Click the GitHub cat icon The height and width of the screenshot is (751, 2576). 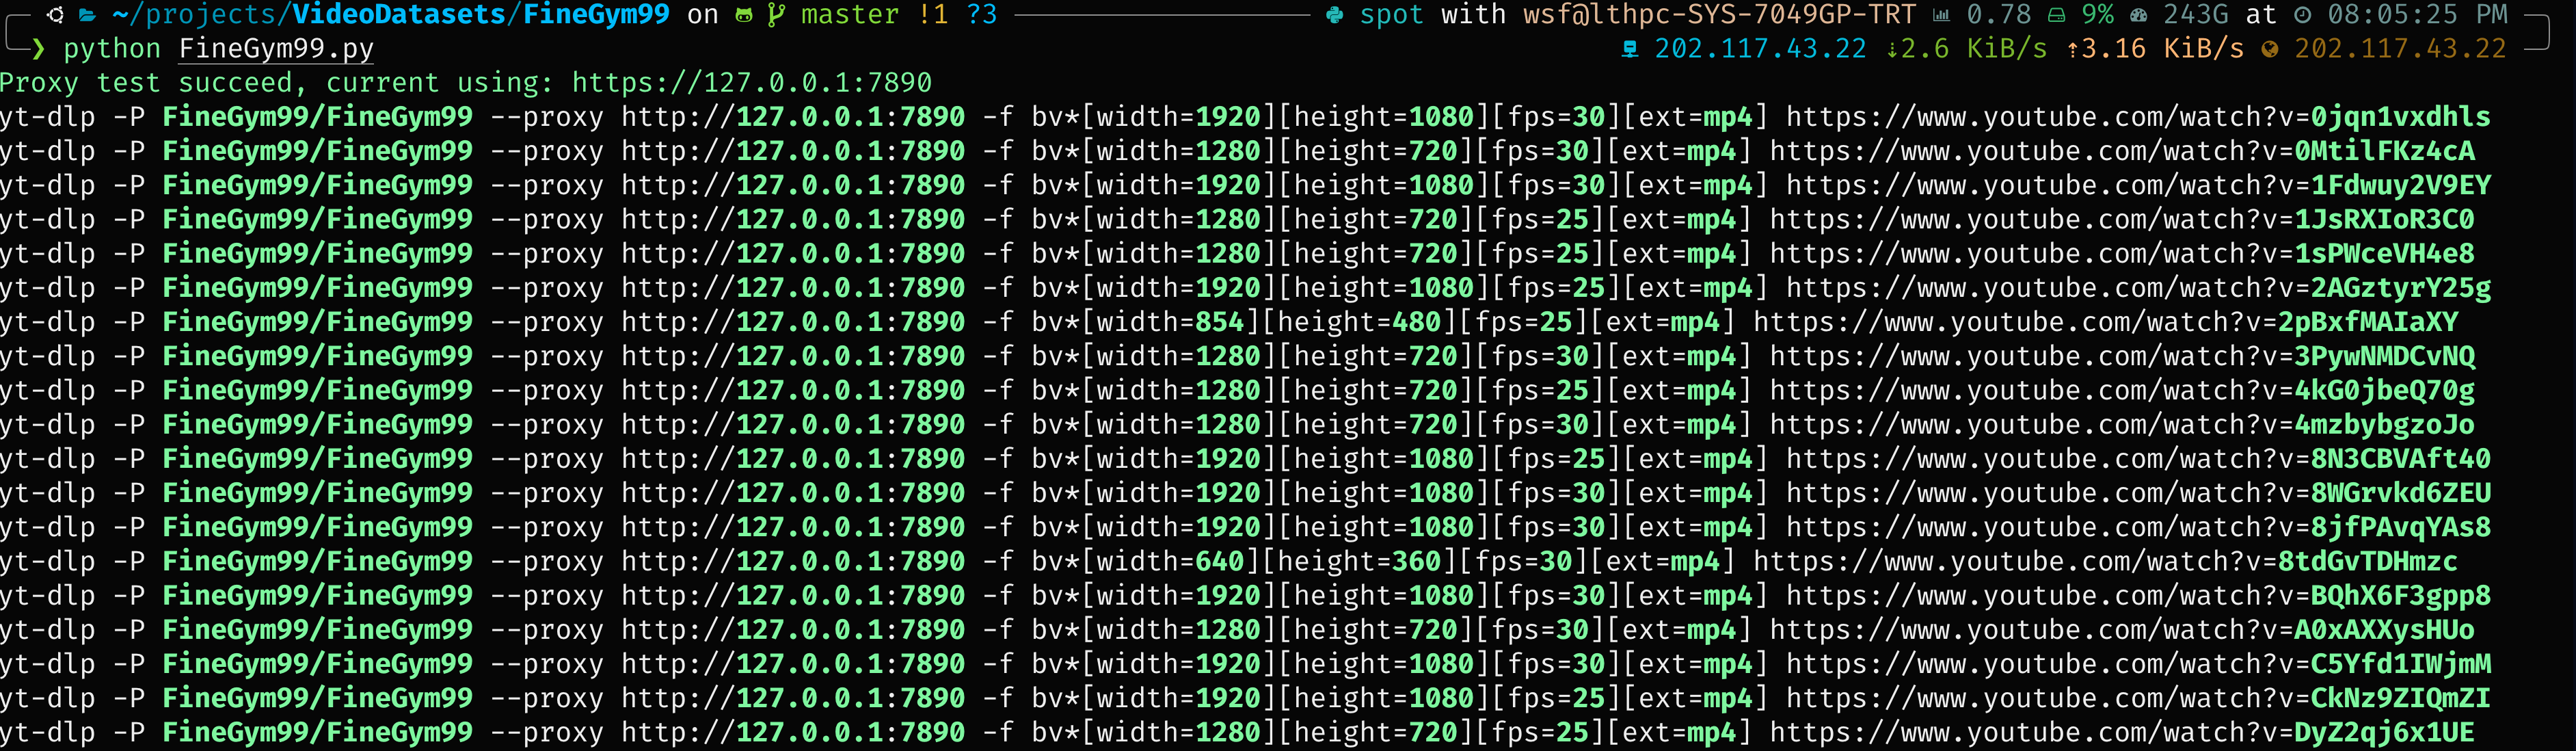tap(744, 14)
